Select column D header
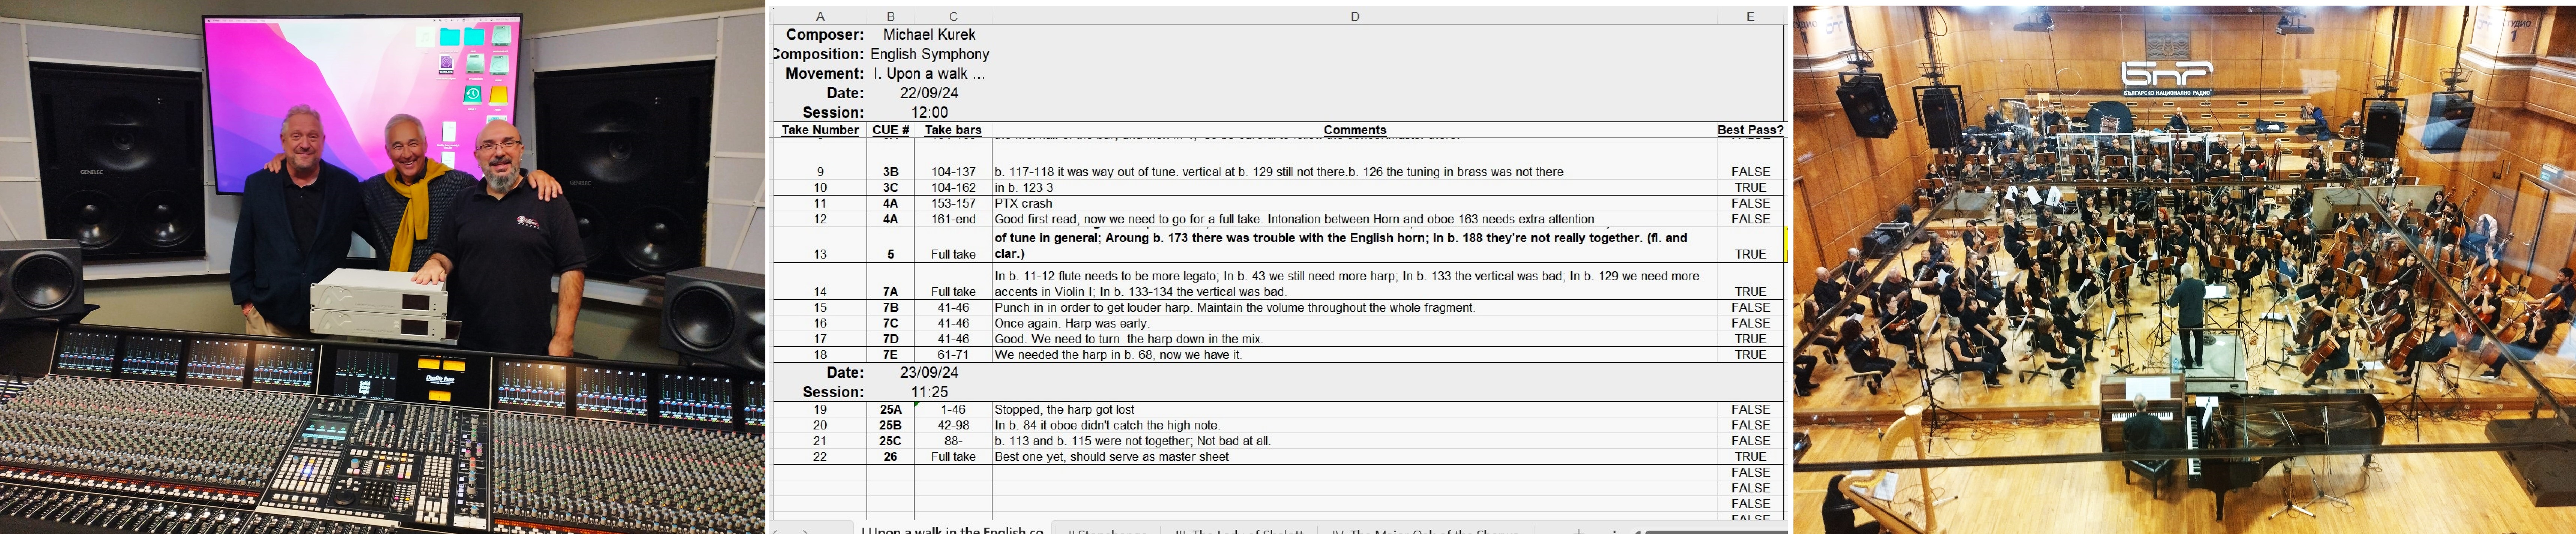This screenshot has width=2576, height=534. [x=1354, y=16]
